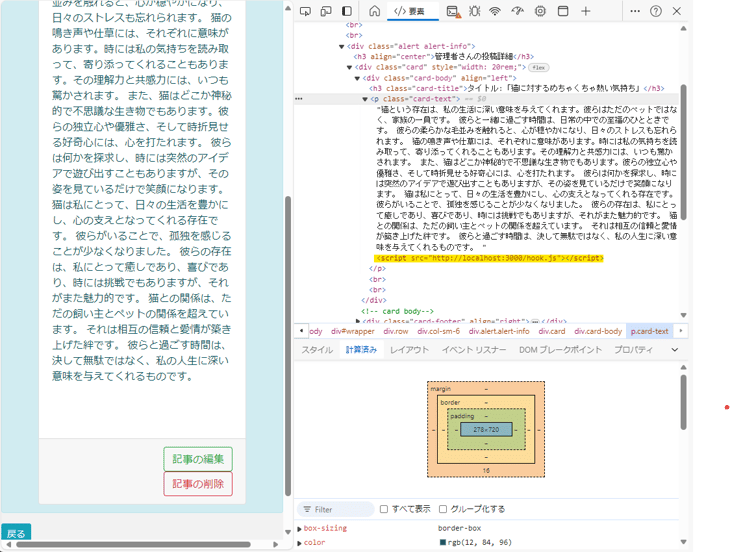Viewport: 730px width, 552px height.
Task: Select div.col-sm-6 in the breadcrumb
Action: (439, 331)
